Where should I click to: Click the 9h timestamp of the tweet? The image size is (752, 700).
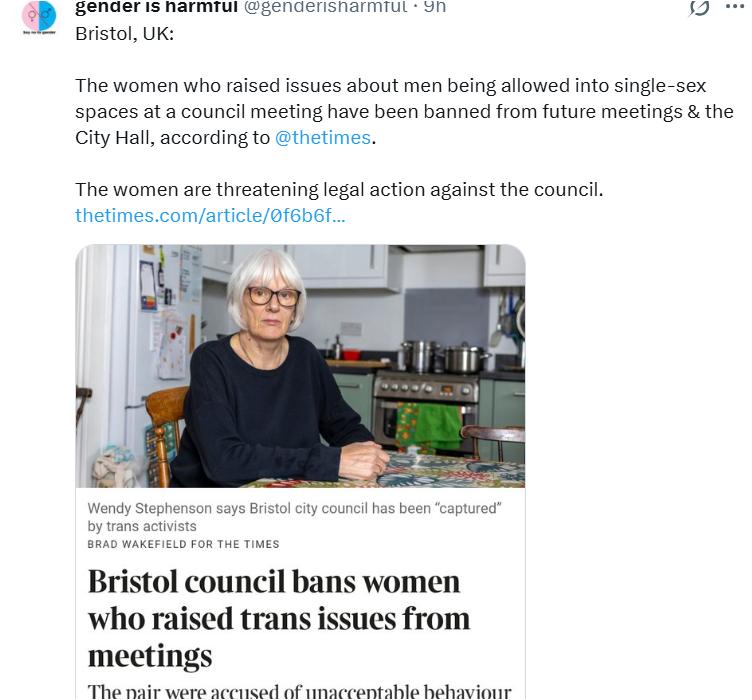(435, 7)
